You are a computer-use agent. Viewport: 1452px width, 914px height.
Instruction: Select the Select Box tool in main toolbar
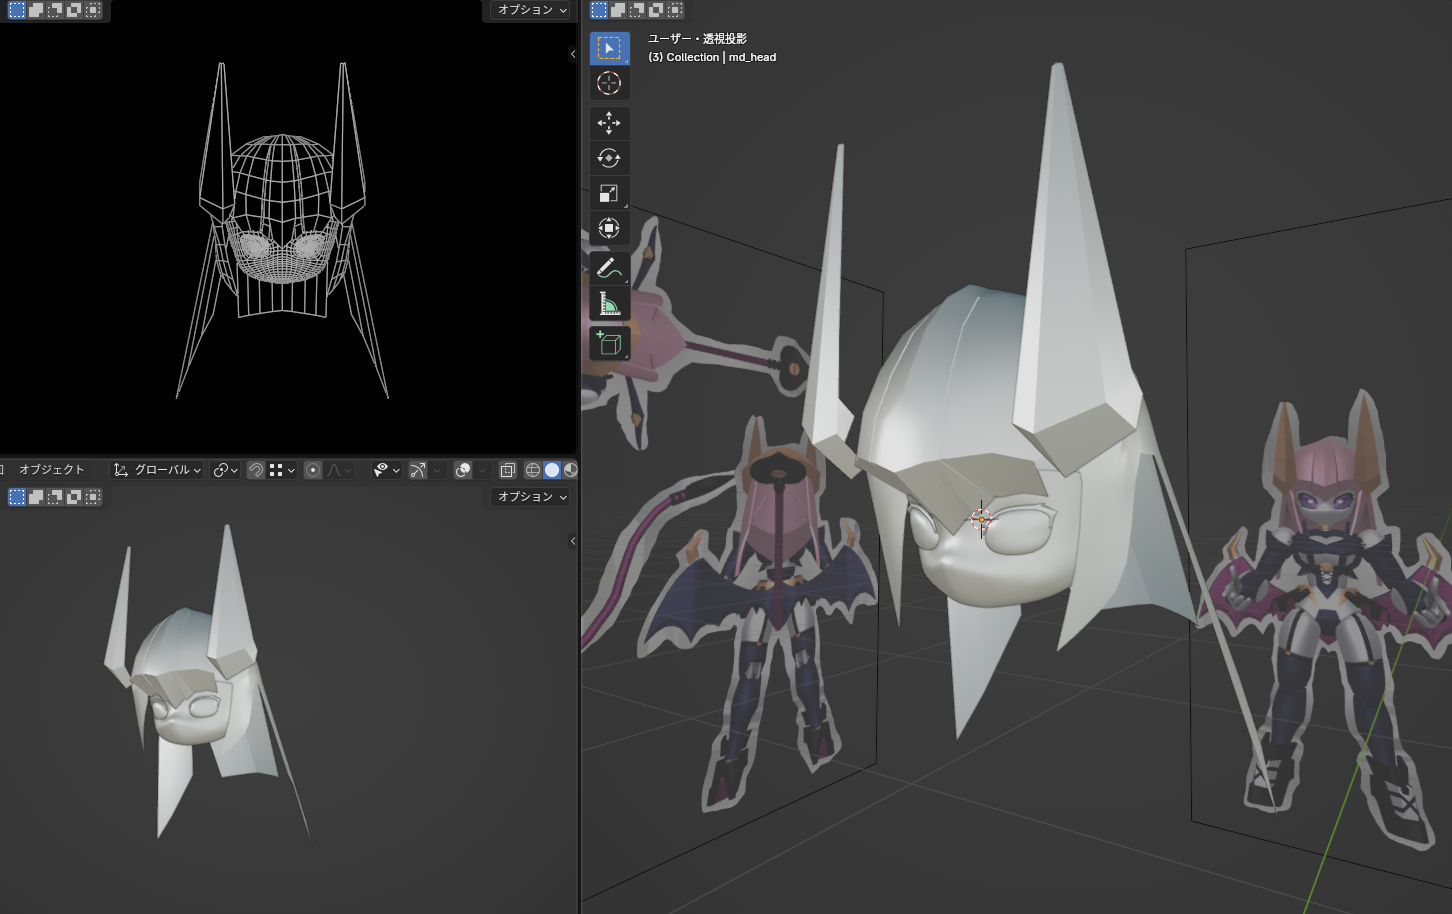(609, 48)
